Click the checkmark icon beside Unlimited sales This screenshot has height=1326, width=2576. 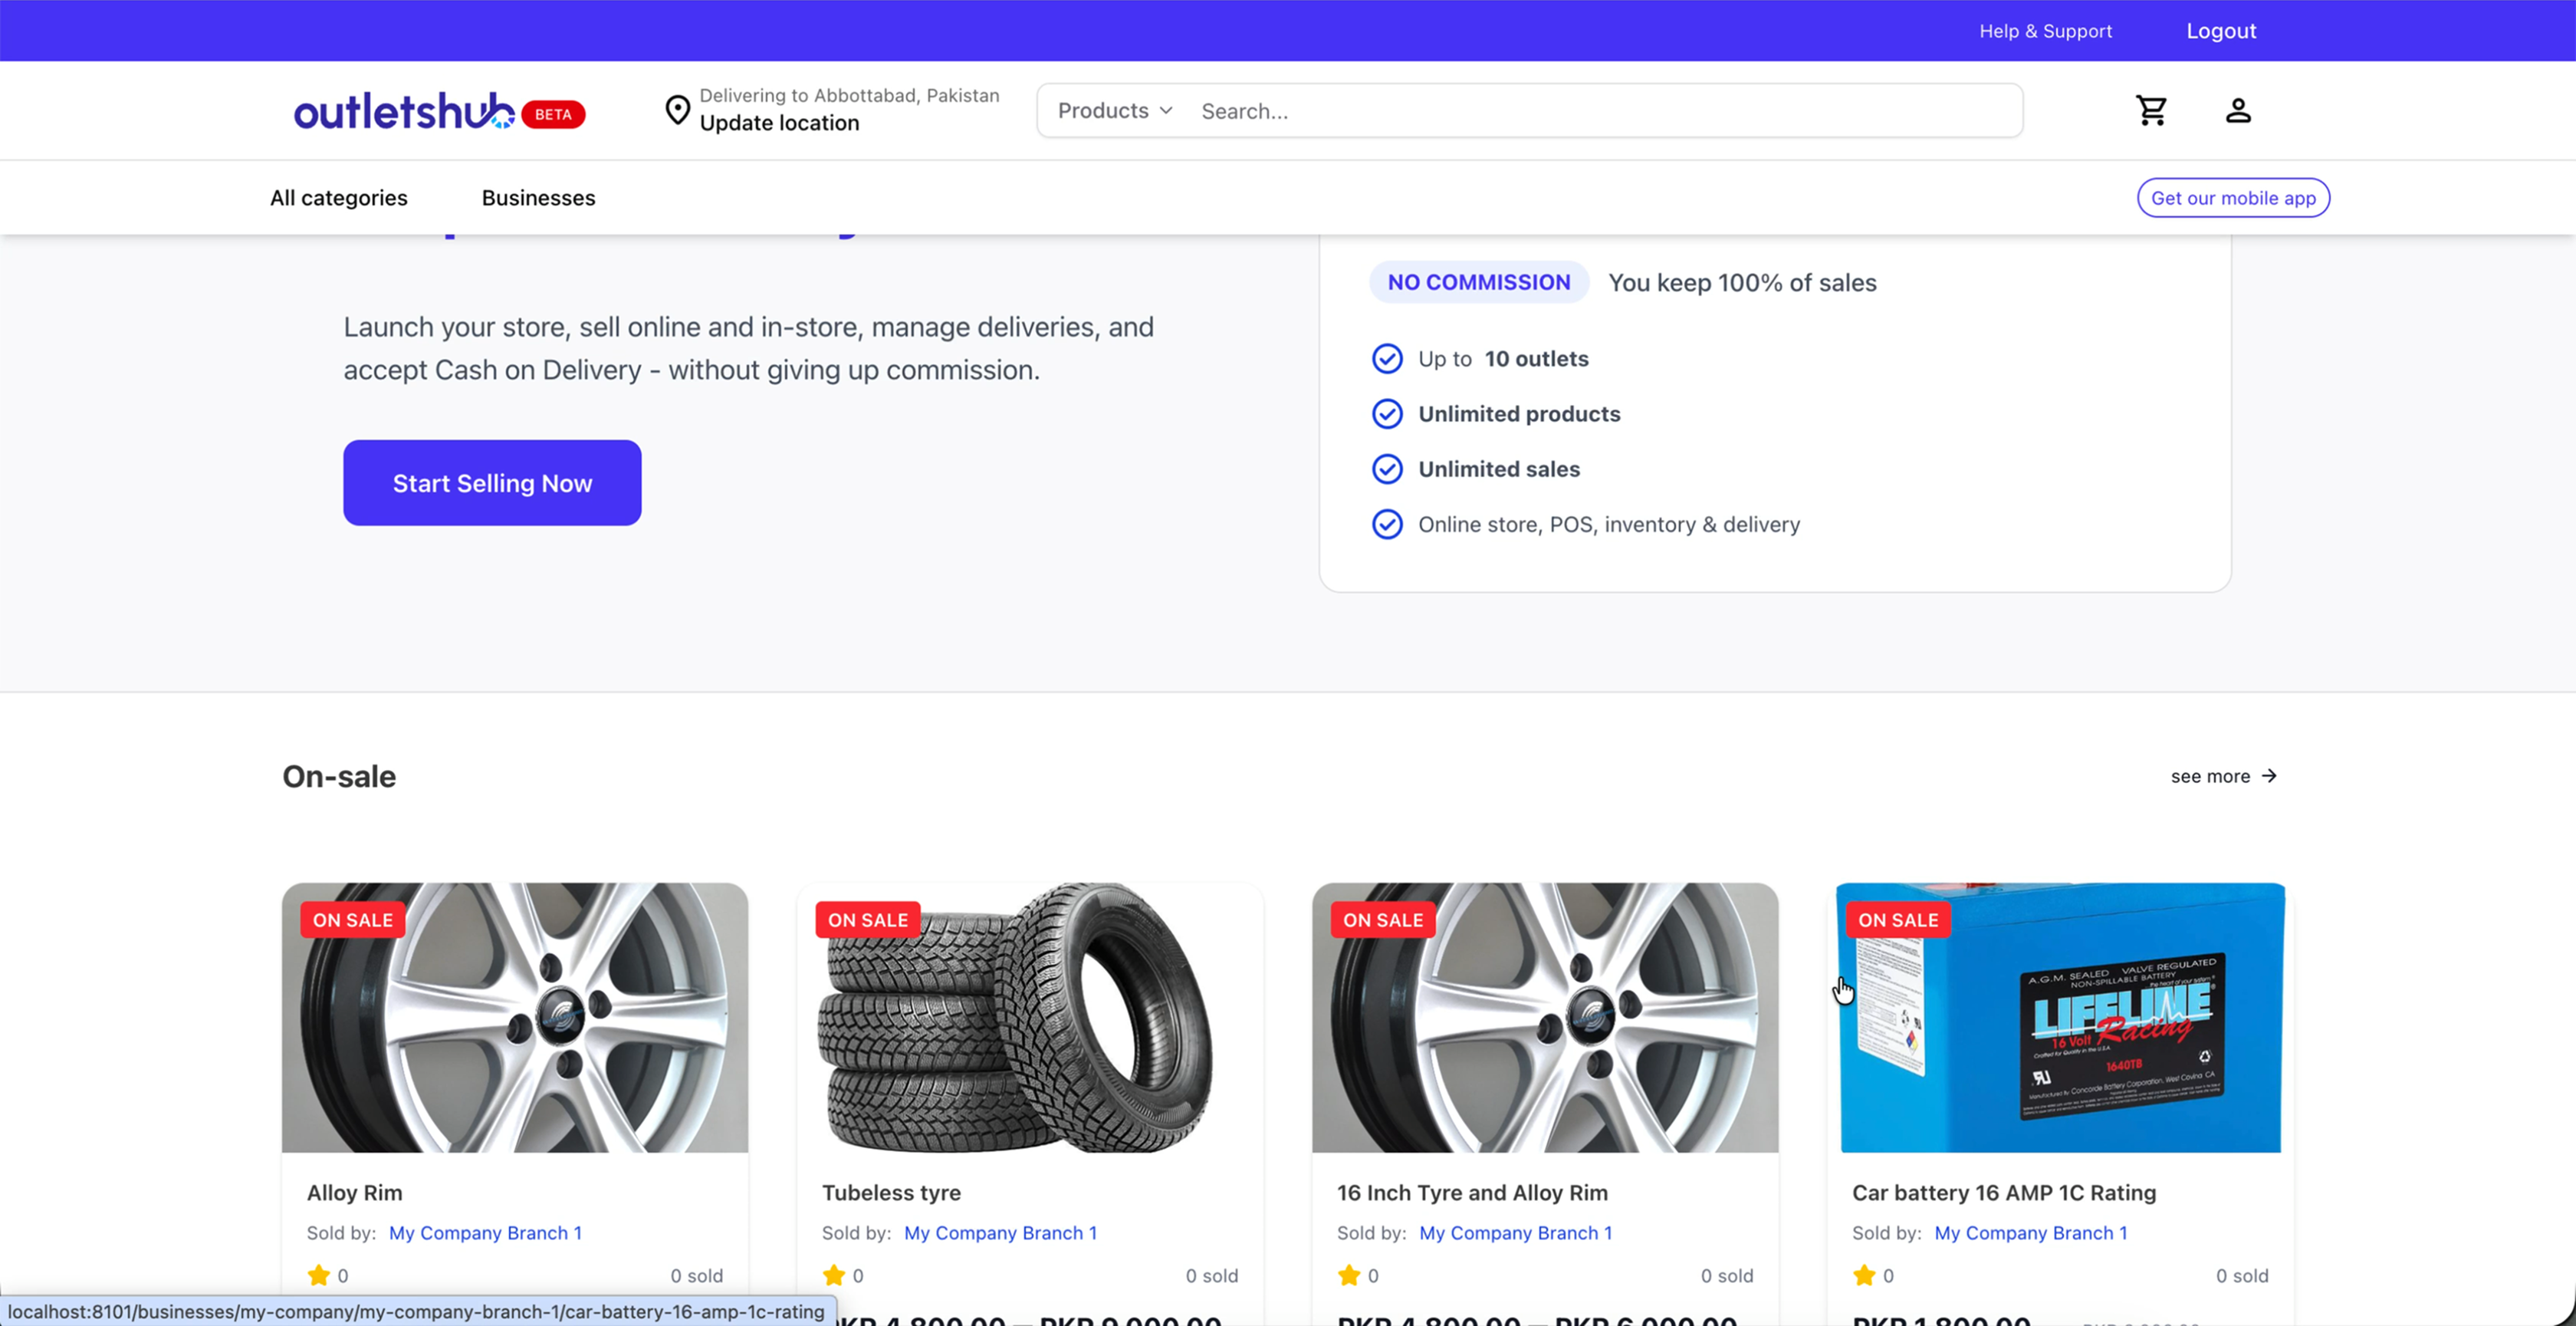tap(1386, 469)
